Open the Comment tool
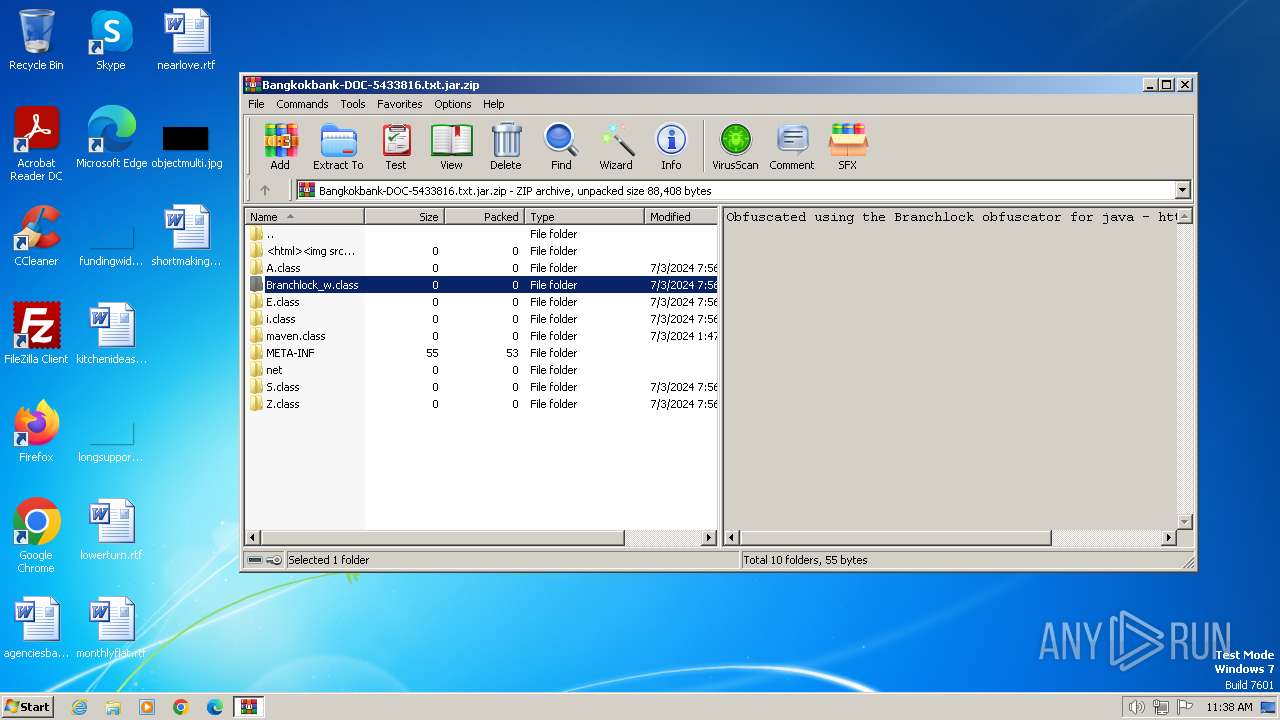 (x=792, y=147)
